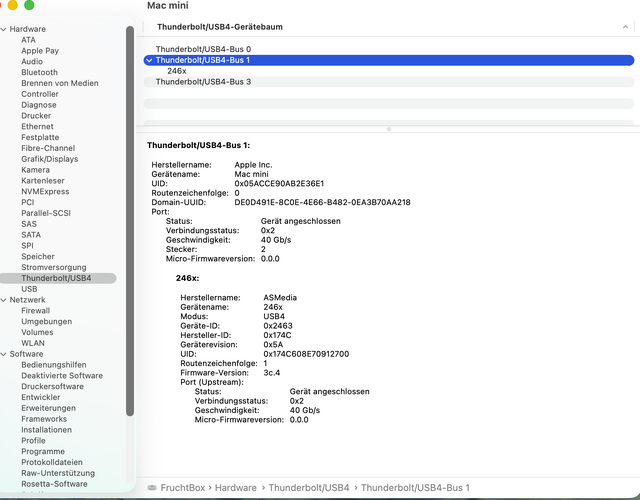640x500 pixels.
Task: Collapse the Netzwerk sidebar section
Action: (x=4, y=300)
